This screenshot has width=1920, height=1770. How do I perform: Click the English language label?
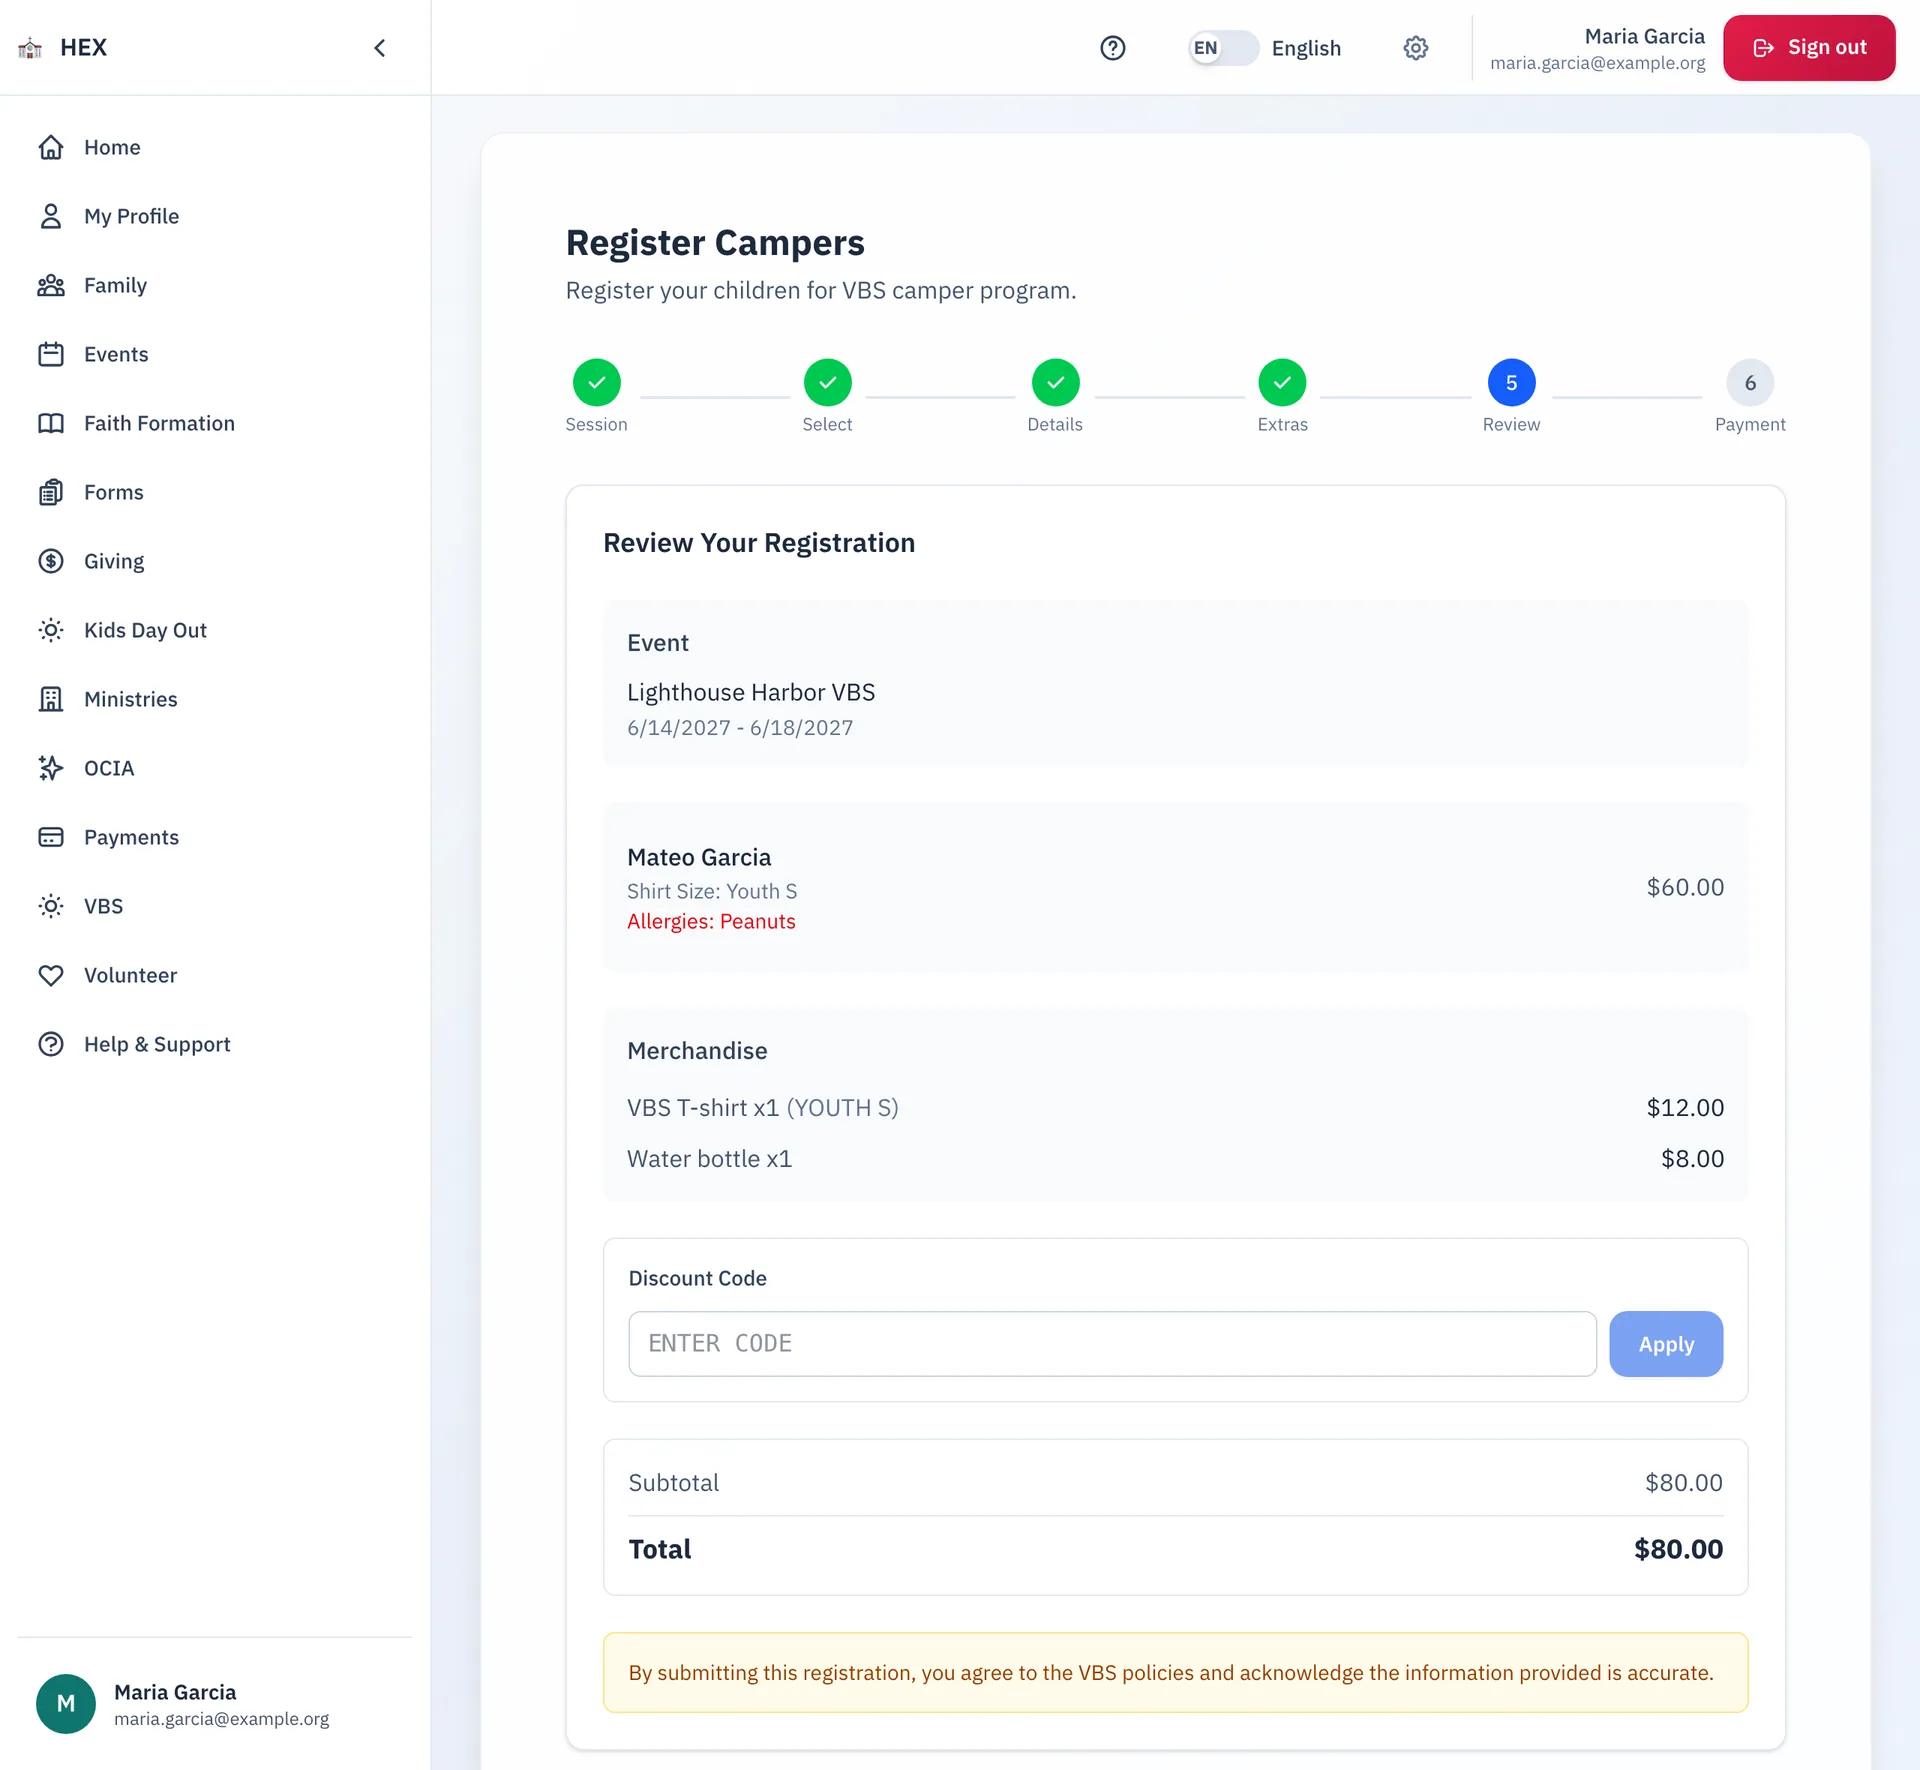1306,48
